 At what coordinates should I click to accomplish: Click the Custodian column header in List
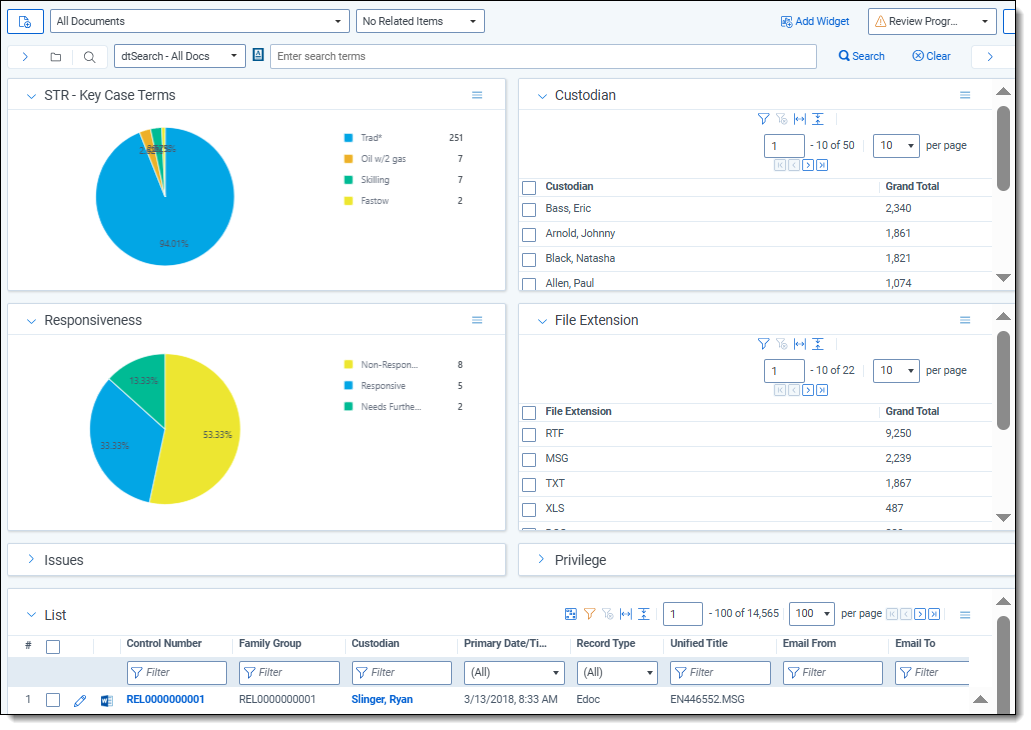click(x=375, y=643)
